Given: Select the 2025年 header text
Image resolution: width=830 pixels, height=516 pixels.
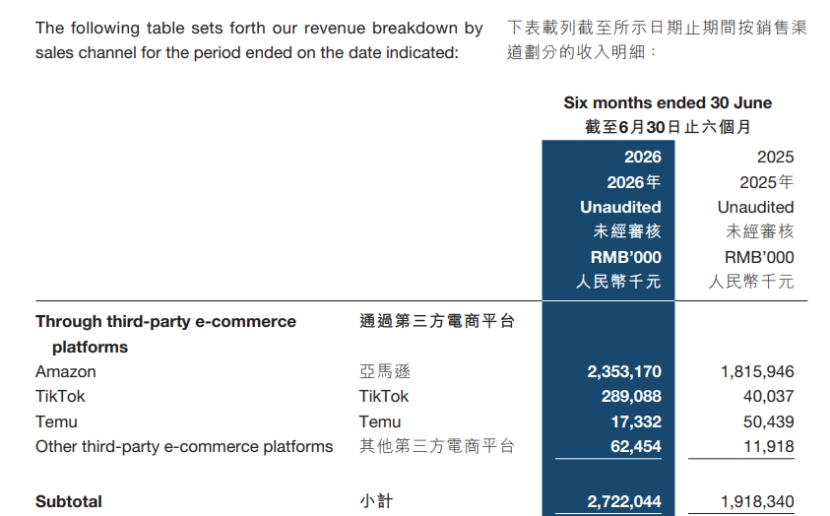Looking at the screenshot, I should pos(766,182).
